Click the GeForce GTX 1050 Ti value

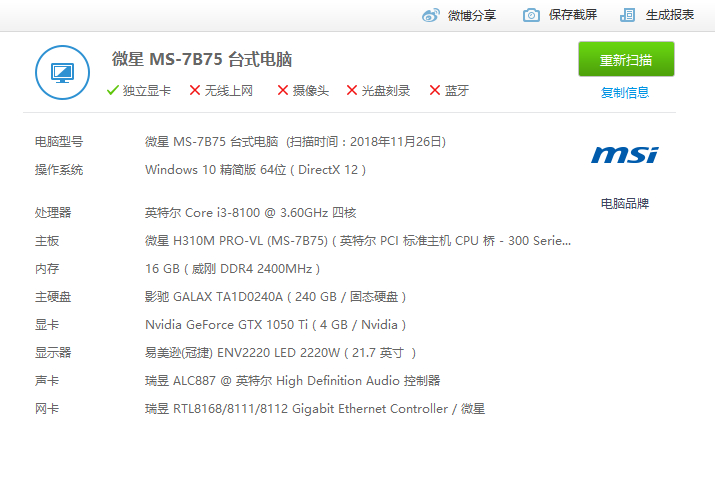pos(275,325)
